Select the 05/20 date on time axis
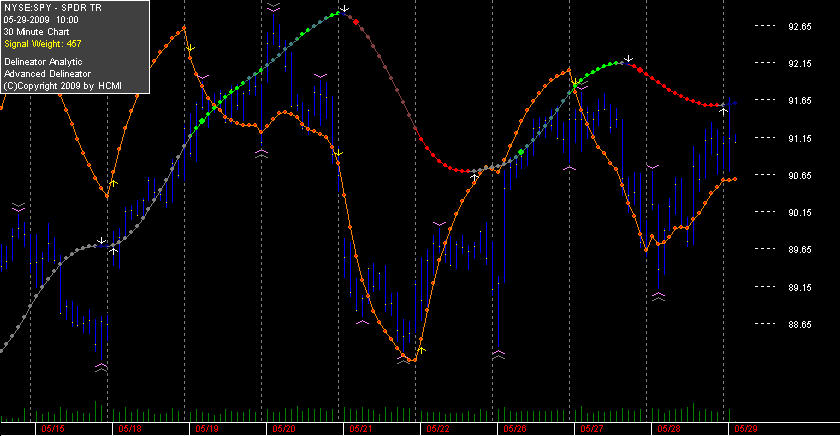The height and width of the screenshot is (436, 840). point(284,429)
